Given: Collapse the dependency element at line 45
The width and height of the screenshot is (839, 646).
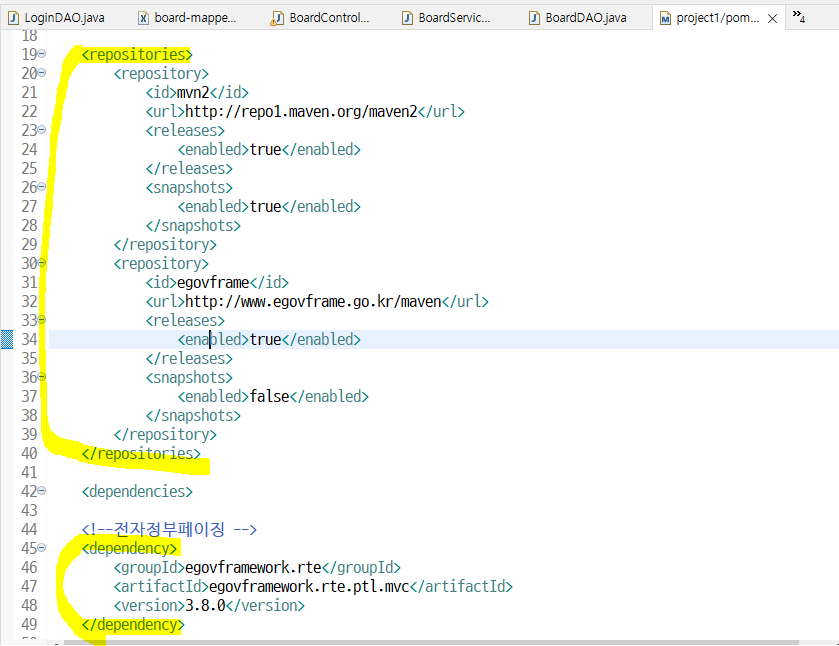Looking at the screenshot, I should tap(42, 548).
